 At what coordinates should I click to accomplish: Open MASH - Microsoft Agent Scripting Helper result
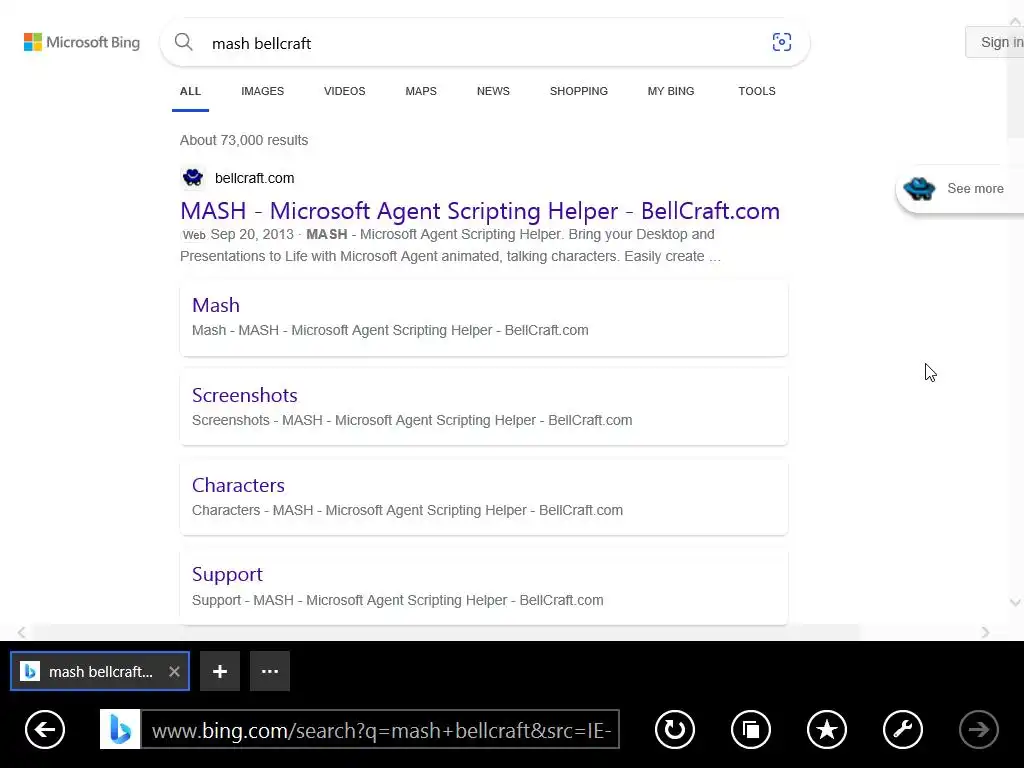point(480,211)
